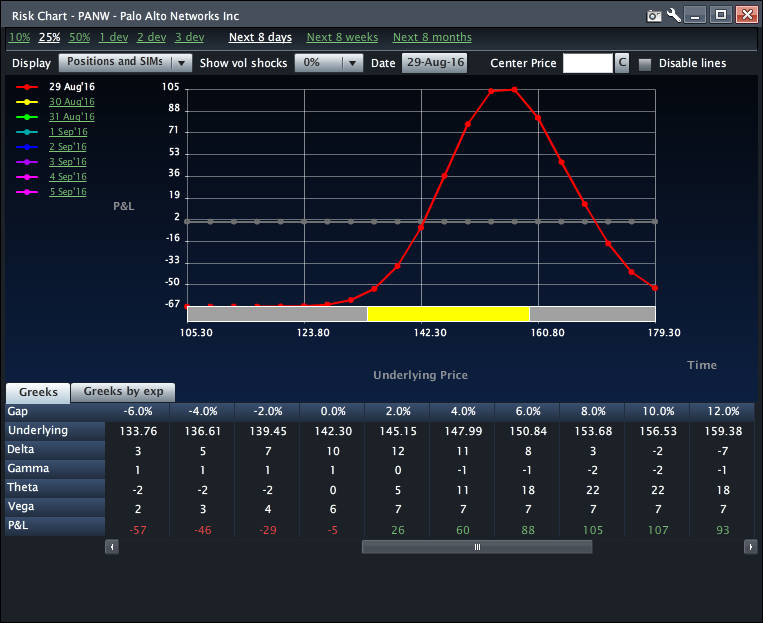Image resolution: width=763 pixels, height=623 pixels.
Task: Toggle the 30 Aug'16 yellow line
Action: pos(71,102)
